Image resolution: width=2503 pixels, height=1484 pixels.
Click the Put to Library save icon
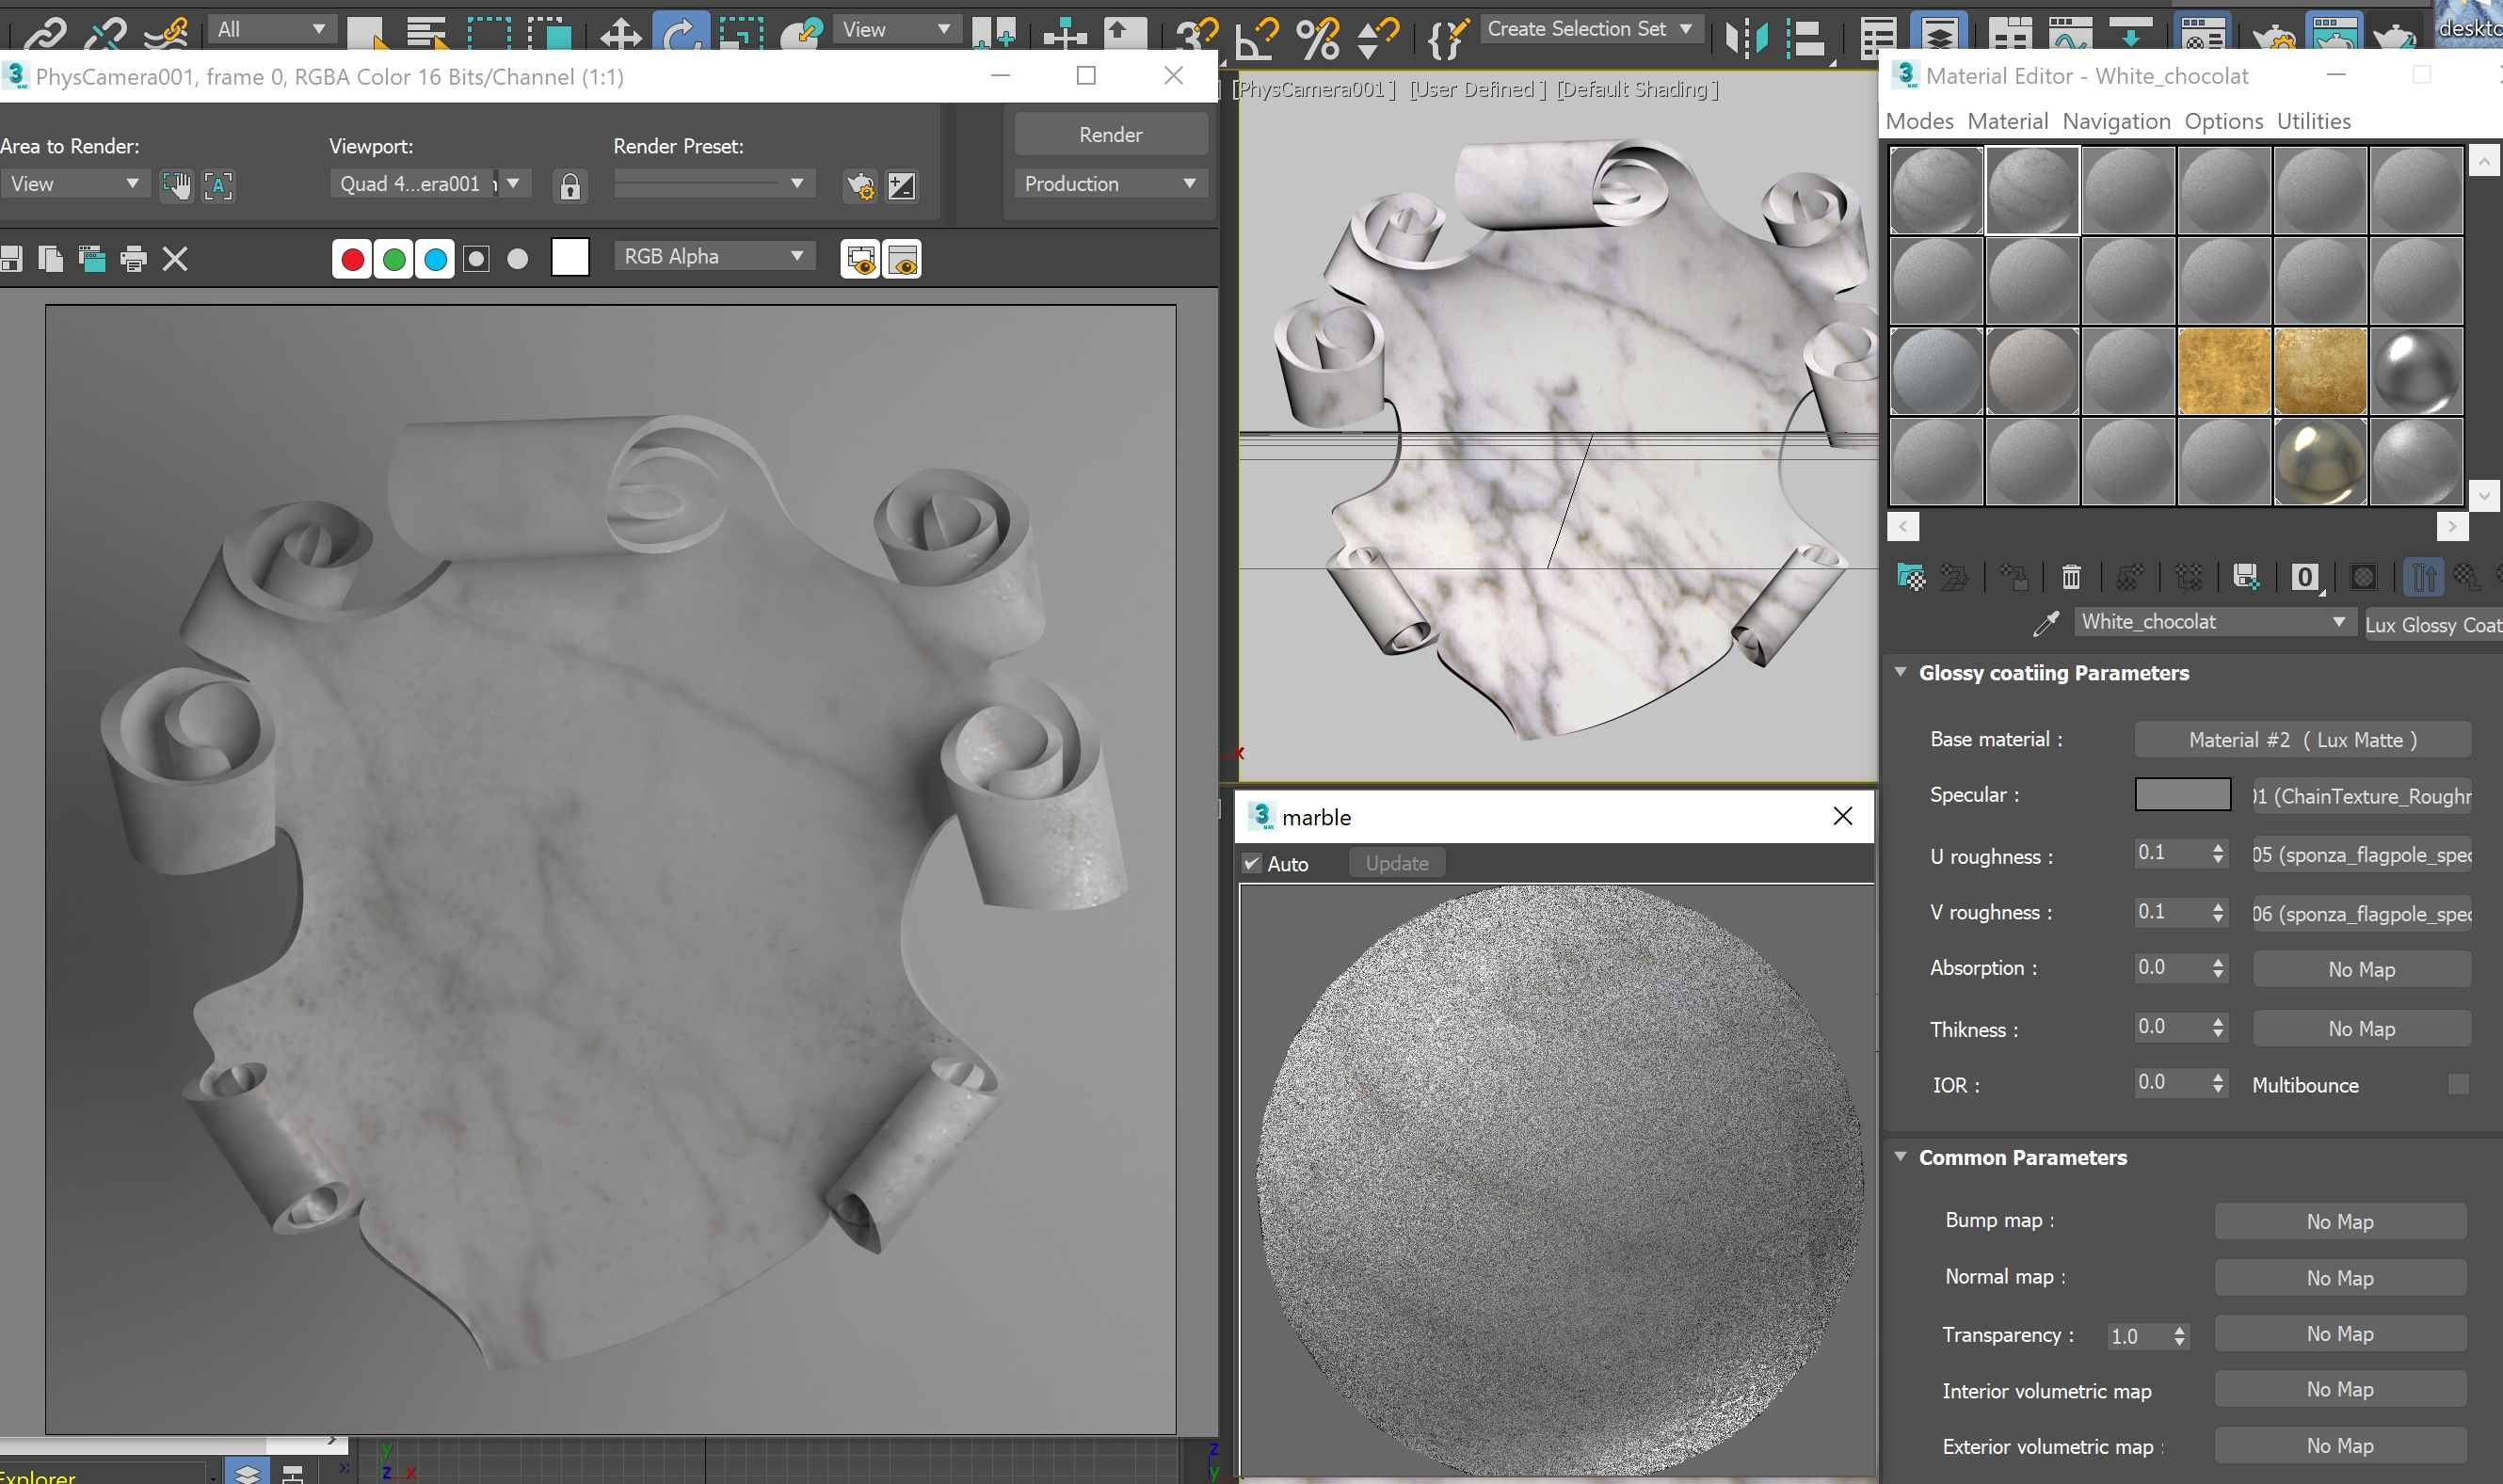(x=2245, y=577)
